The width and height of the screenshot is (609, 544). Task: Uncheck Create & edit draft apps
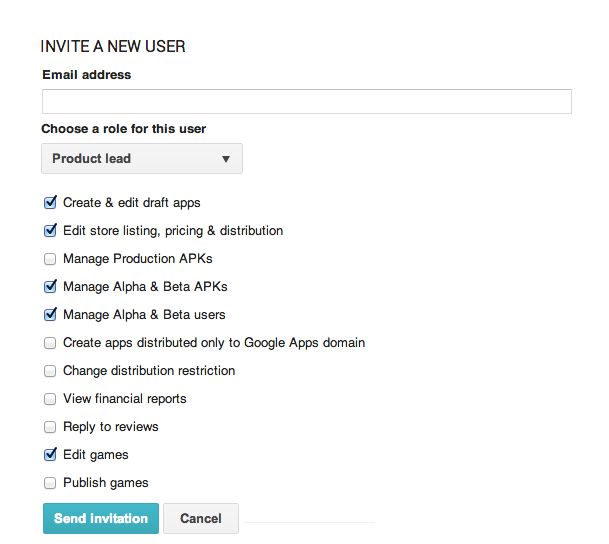[50, 203]
